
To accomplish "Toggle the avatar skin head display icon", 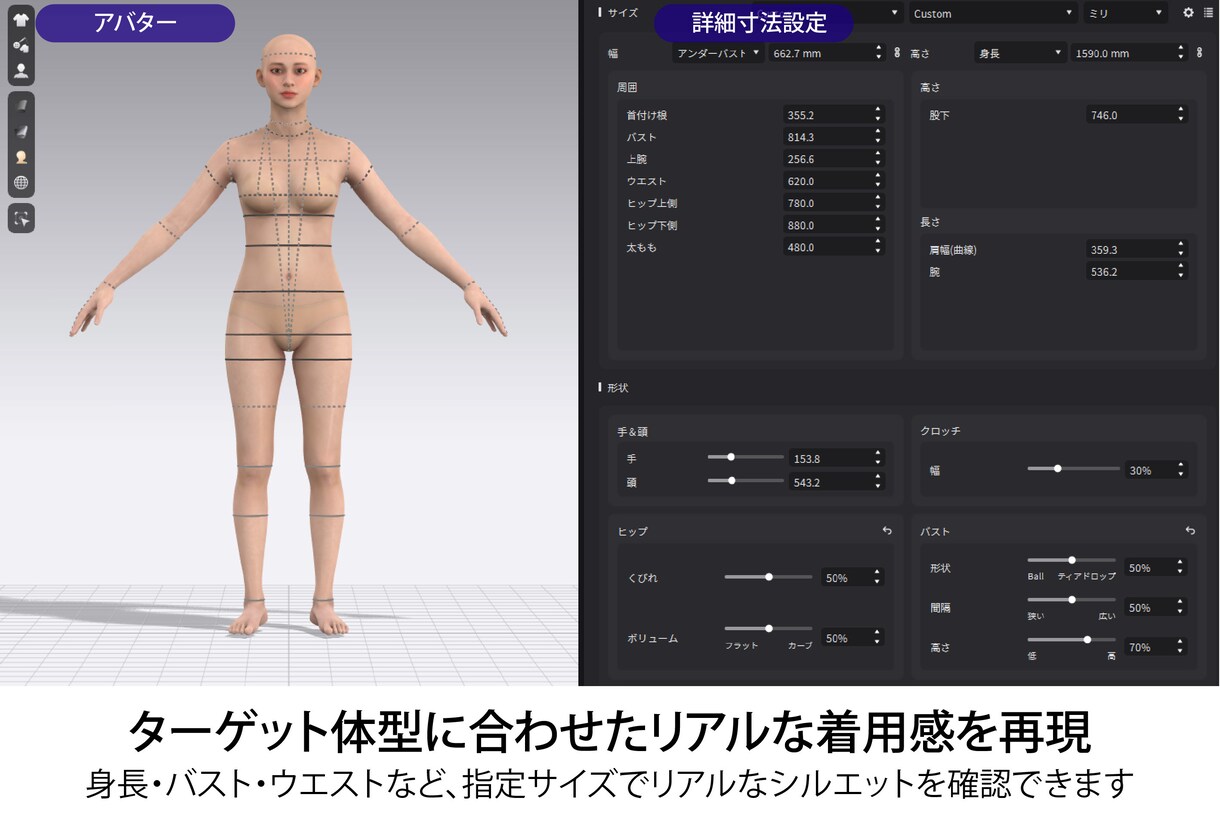I will 20,157.
